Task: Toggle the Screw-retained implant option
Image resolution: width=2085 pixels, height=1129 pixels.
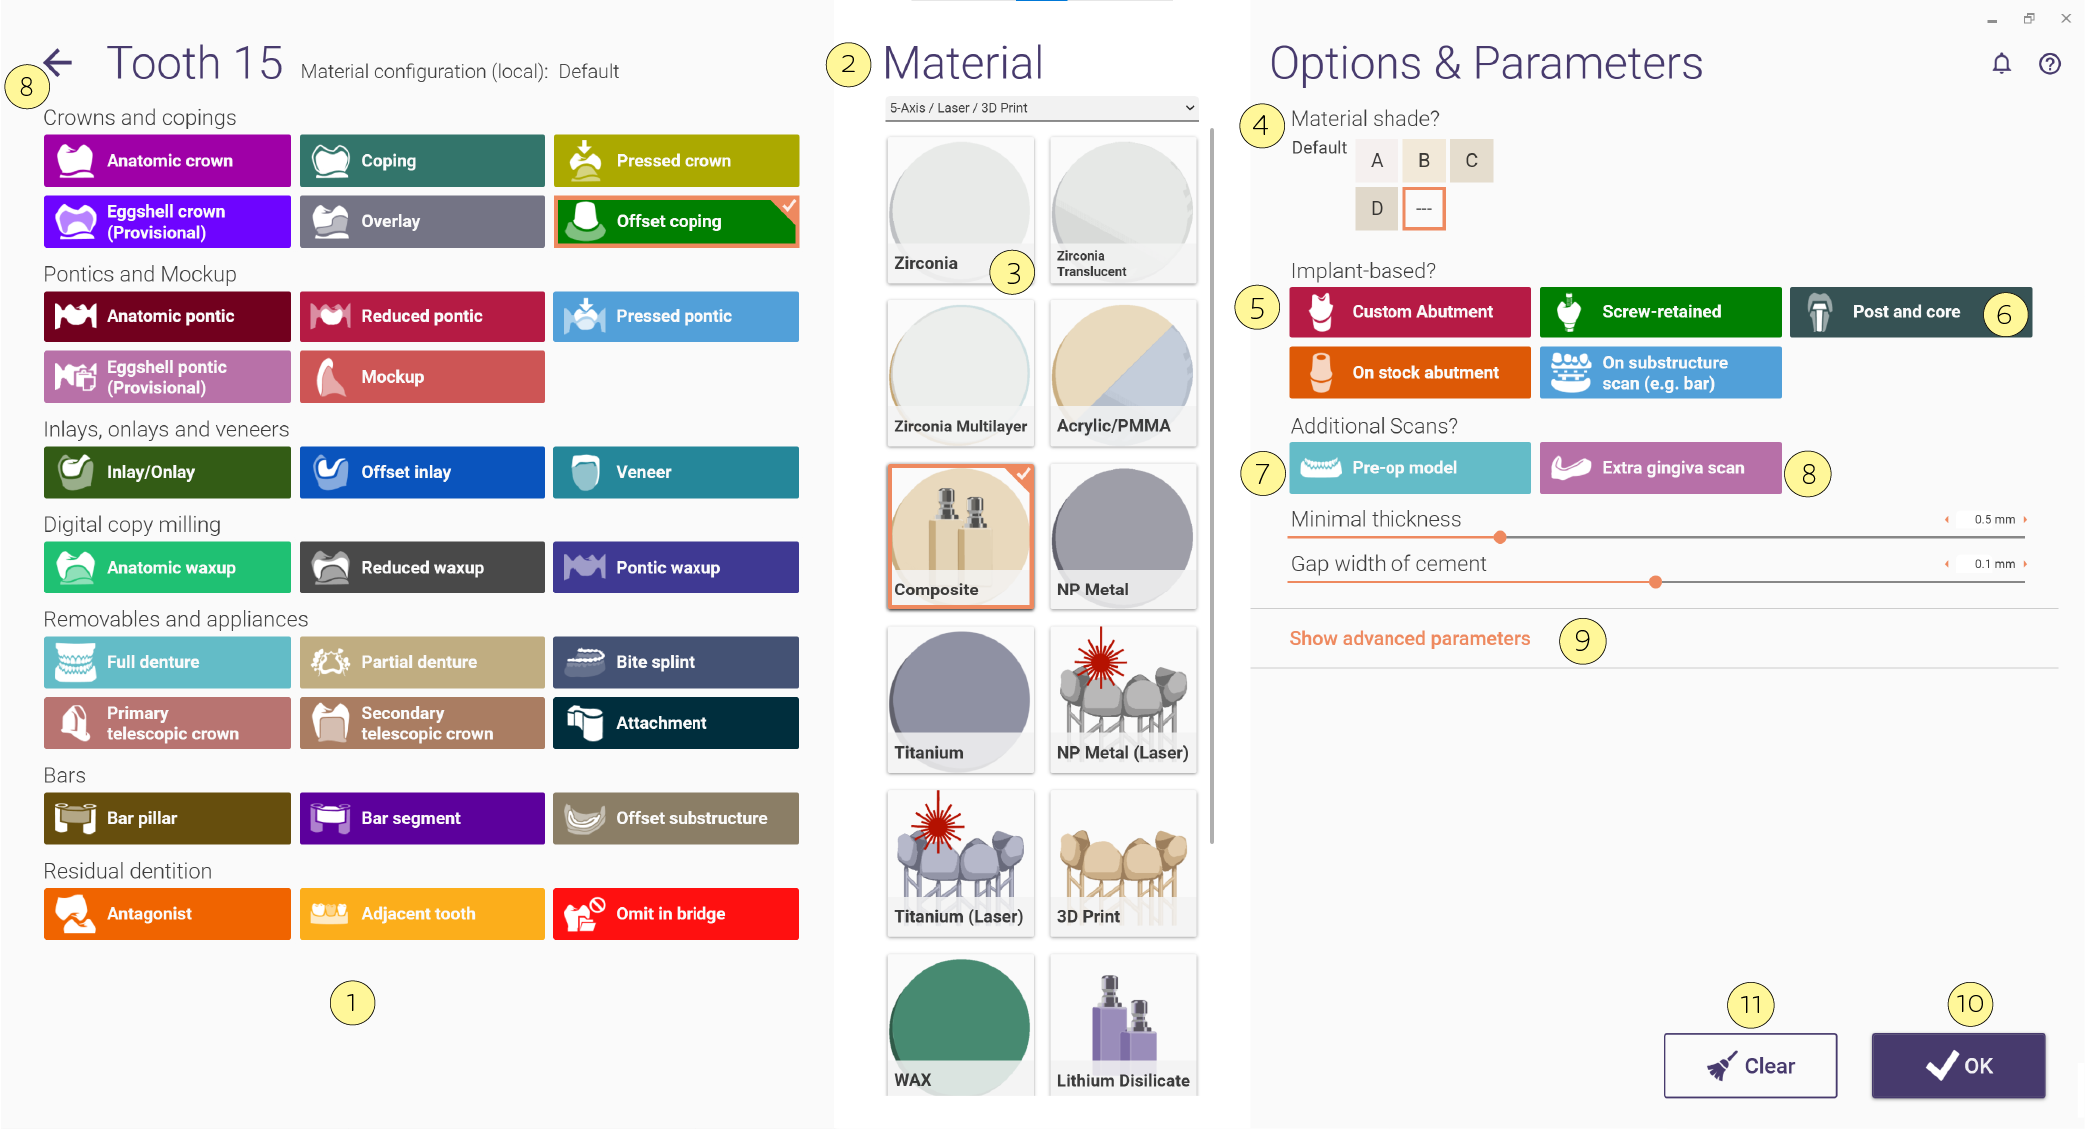Action: [1660, 312]
